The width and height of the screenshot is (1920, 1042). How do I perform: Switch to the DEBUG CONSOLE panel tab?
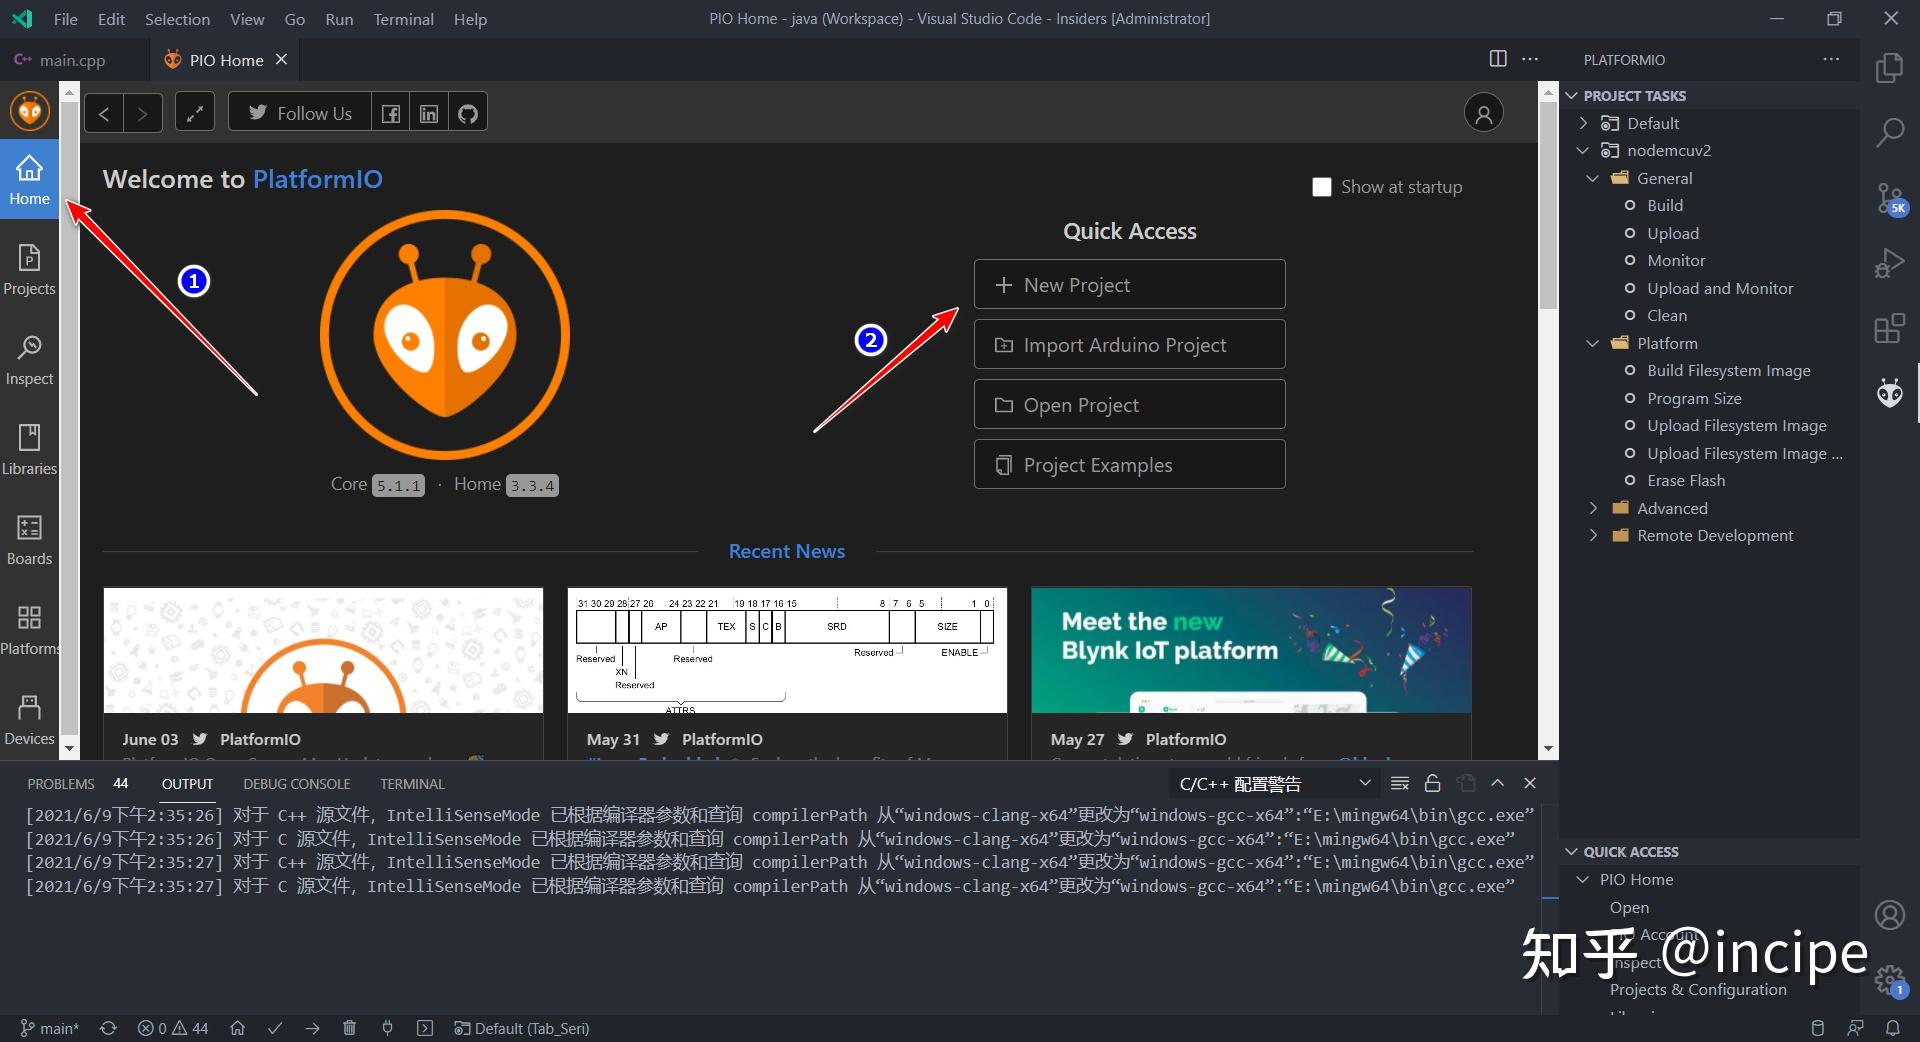click(297, 784)
